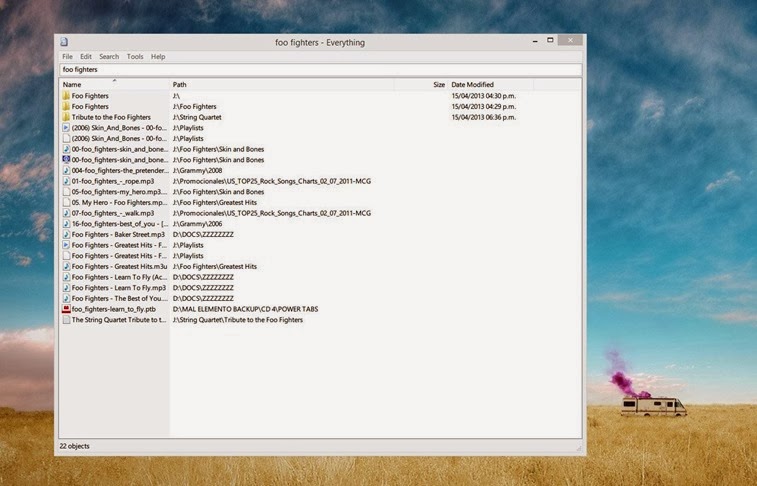The image size is (757, 486).
Task: Click folder icon of Foo Fighters dated 04:29 p.m.
Action: 66,106
